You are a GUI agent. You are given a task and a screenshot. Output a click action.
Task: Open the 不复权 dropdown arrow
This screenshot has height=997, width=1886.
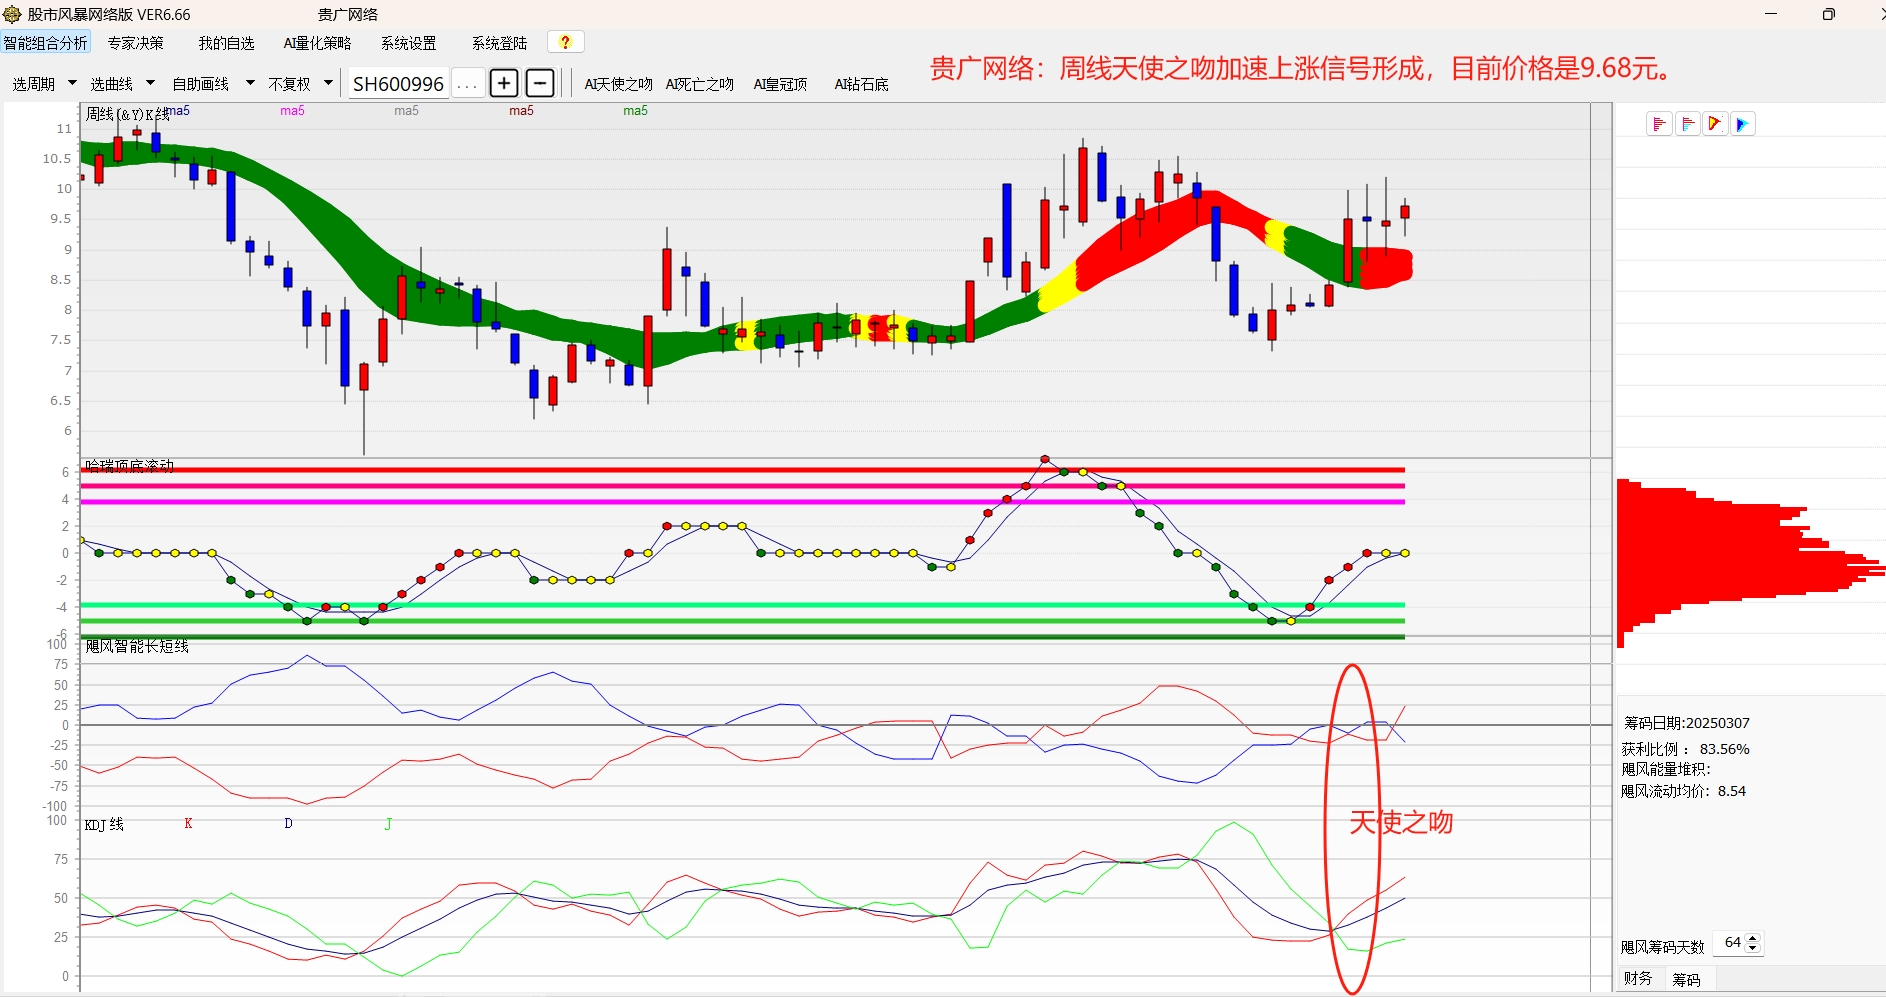(328, 83)
